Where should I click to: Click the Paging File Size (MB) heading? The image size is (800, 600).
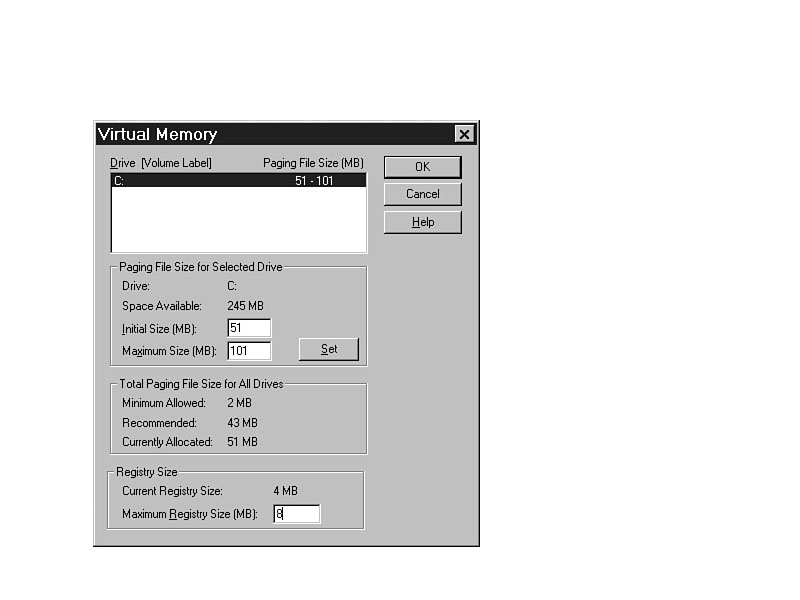[x=313, y=162]
